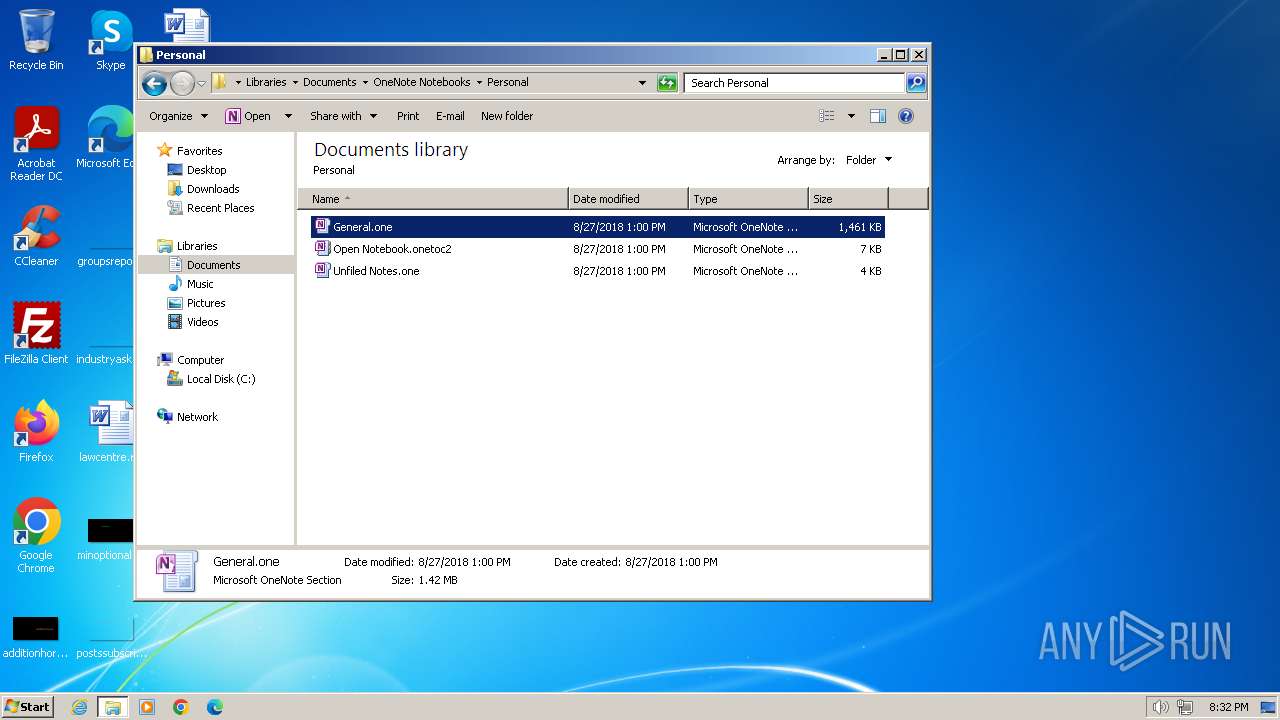Open the Share with menu
The image size is (1280, 720).
pyautogui.click(x=343, y=116)
